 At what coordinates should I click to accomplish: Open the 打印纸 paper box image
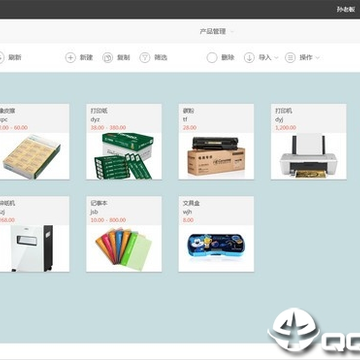coord(124,156)
